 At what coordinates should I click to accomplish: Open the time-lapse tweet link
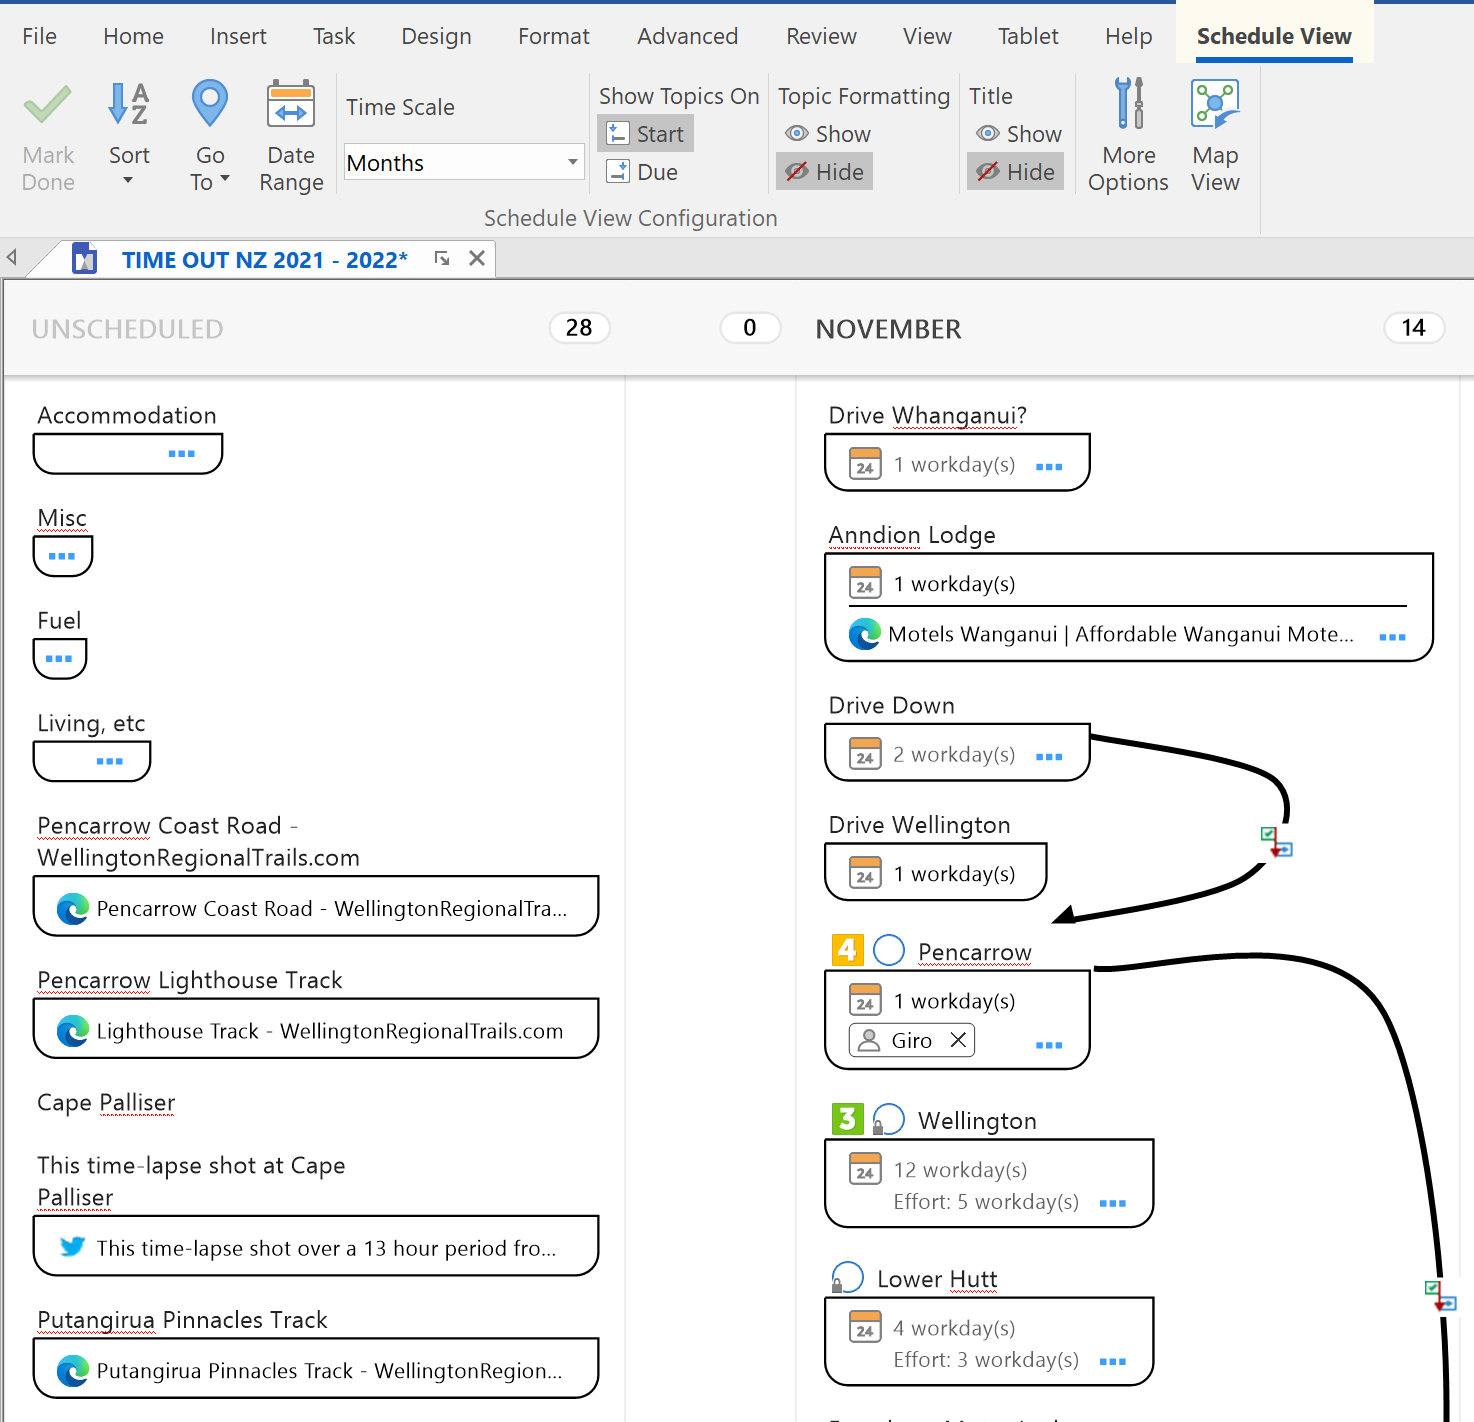point(326,1248)
